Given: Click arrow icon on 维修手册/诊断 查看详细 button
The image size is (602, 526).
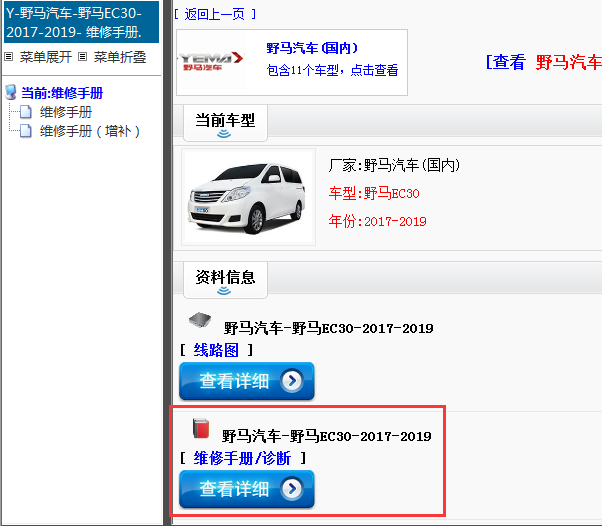Looking at the screenshot, I should [292, 488].
